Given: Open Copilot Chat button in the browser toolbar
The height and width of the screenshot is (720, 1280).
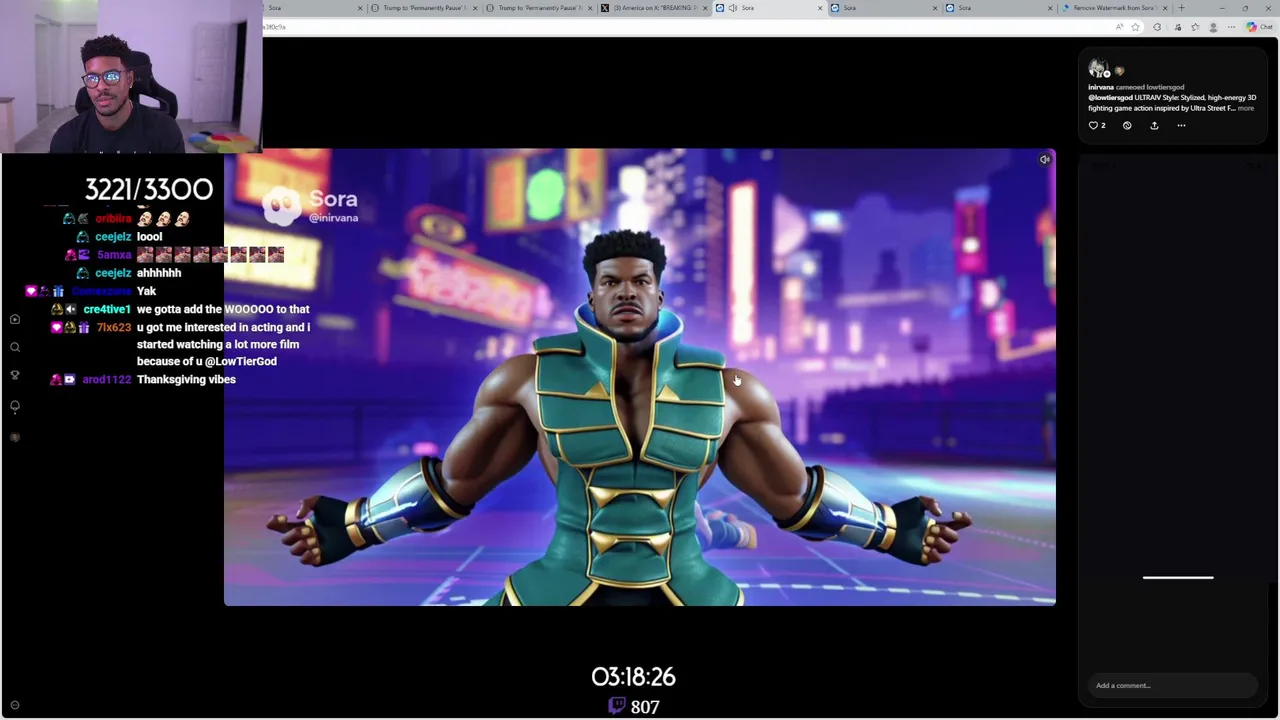Looking at the screenshot, I should [x=1258, y=27].
